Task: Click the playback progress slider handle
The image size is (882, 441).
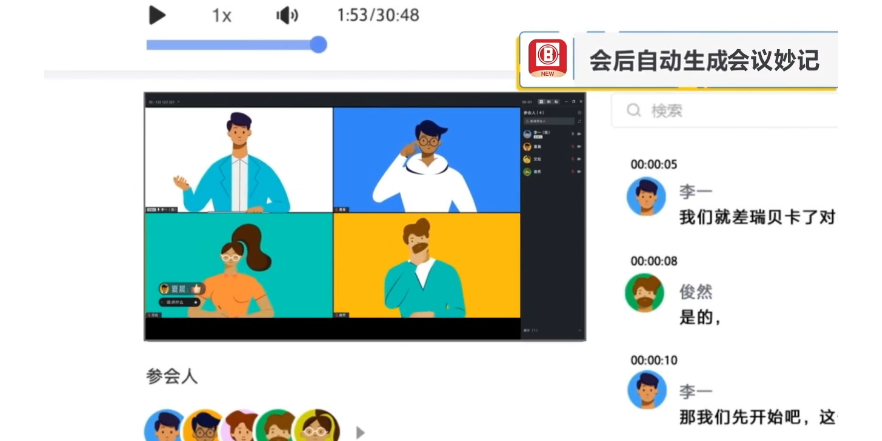Action: click(318, 44)
